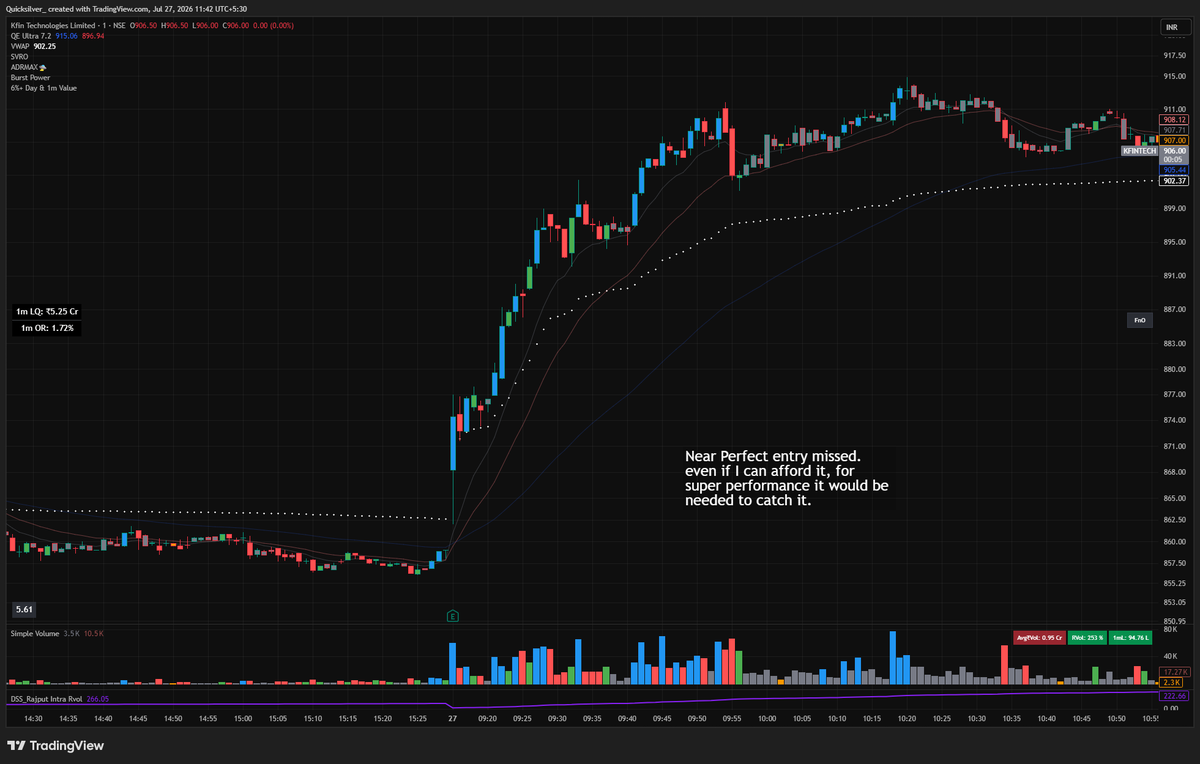
Task: Select the VWAP indicator legend
Action: pyautogui.click(x=20, y=46)
